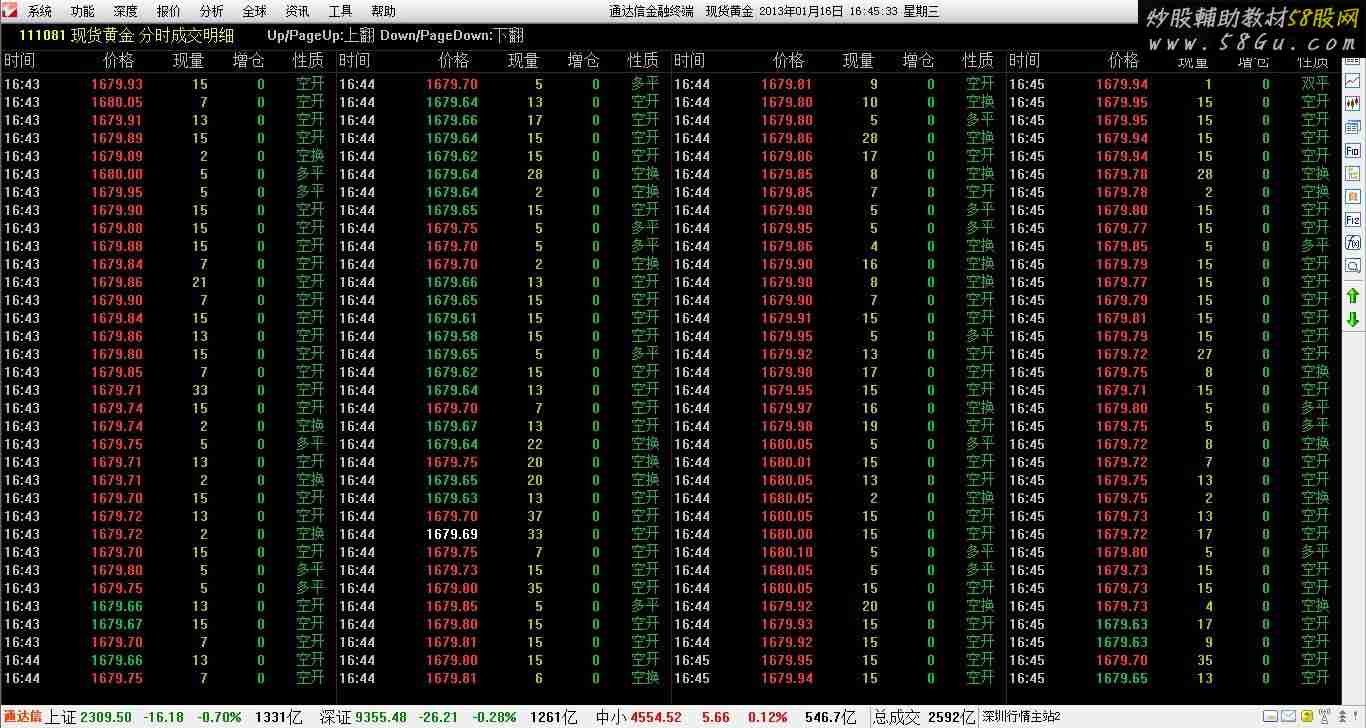Click the orange sidebar icon above F12
Image resolution: width=1366 pixels, height=728 pixels.
pos(1353,196)
